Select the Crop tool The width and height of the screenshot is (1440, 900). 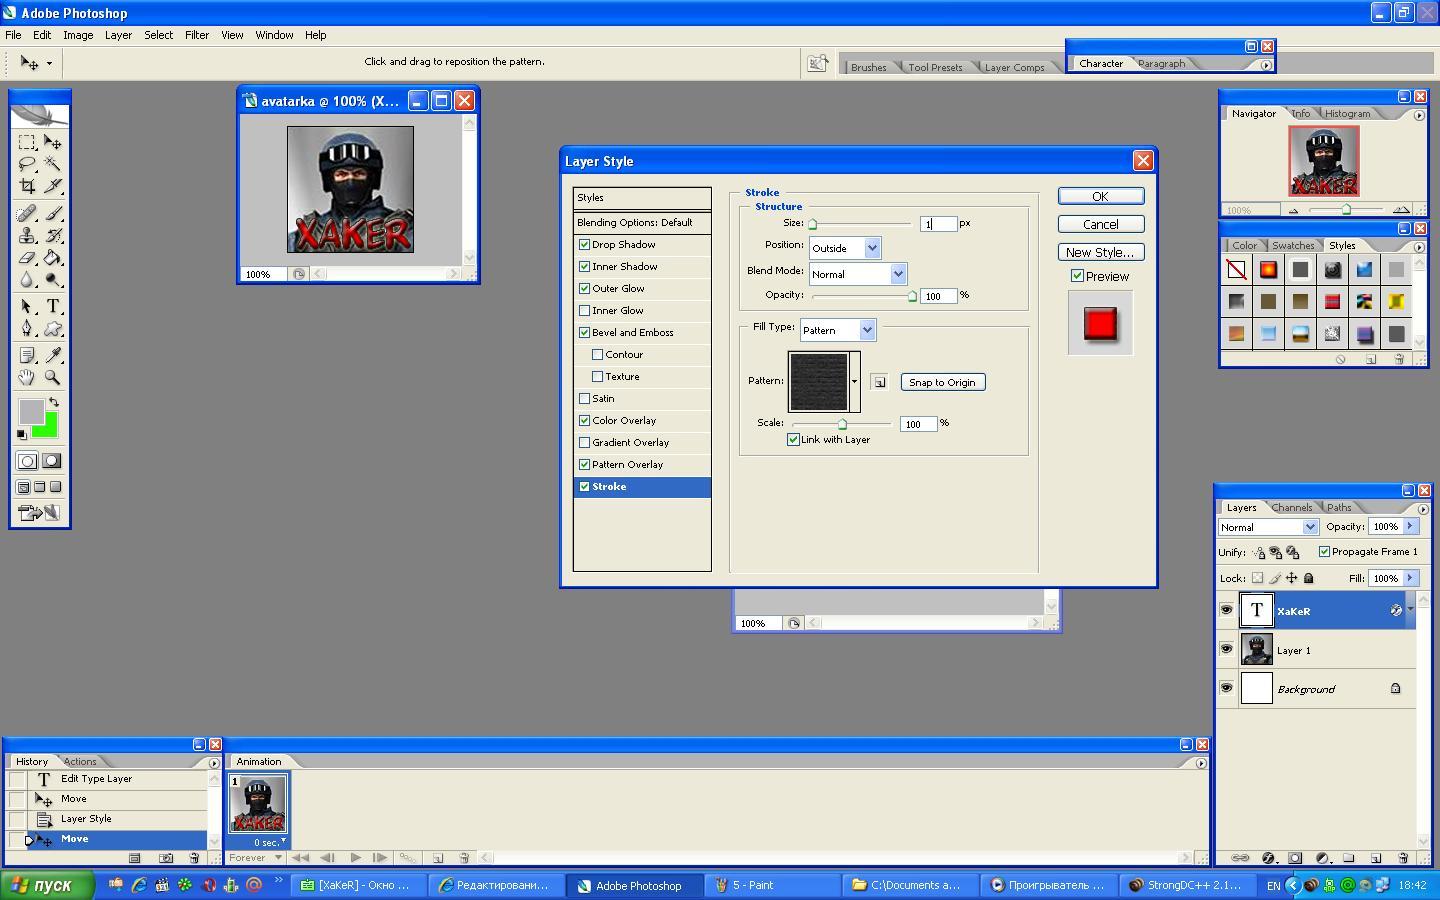tap(27, 186)
